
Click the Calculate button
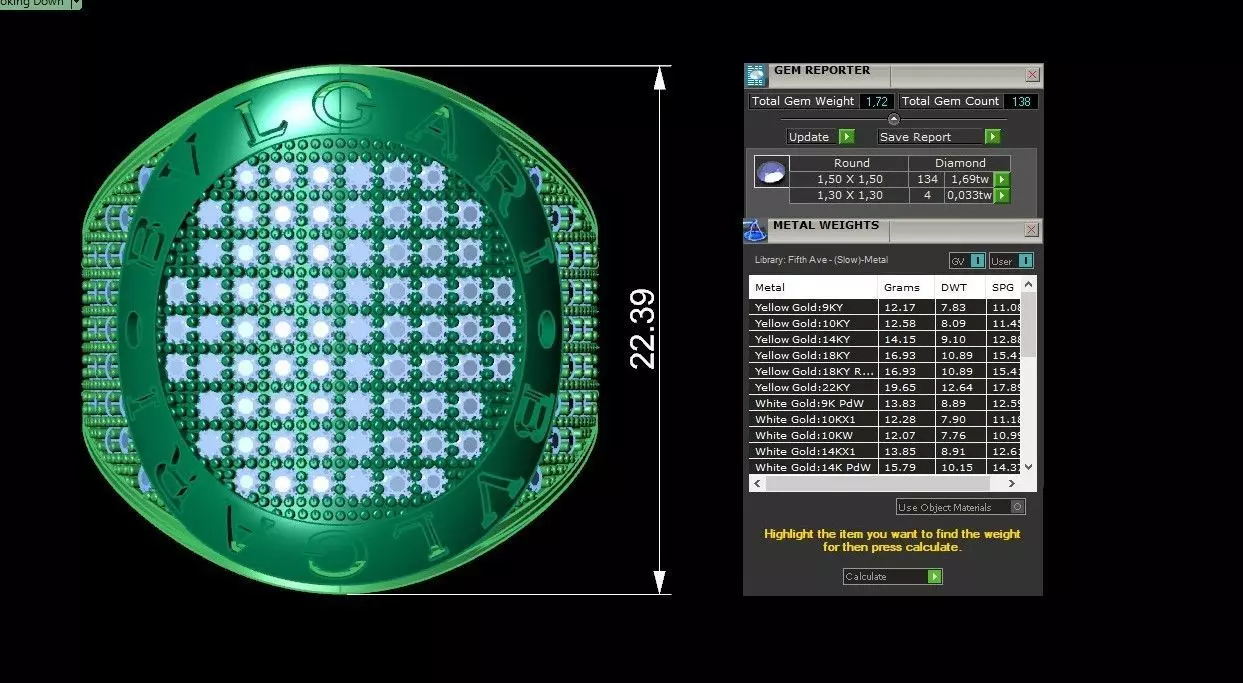click(893, 577)
